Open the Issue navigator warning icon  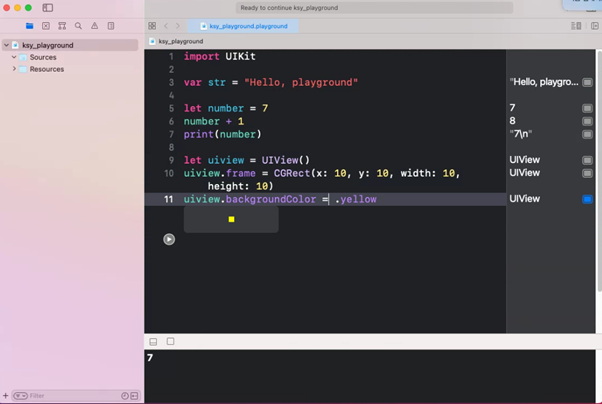[x=94, y=26]
